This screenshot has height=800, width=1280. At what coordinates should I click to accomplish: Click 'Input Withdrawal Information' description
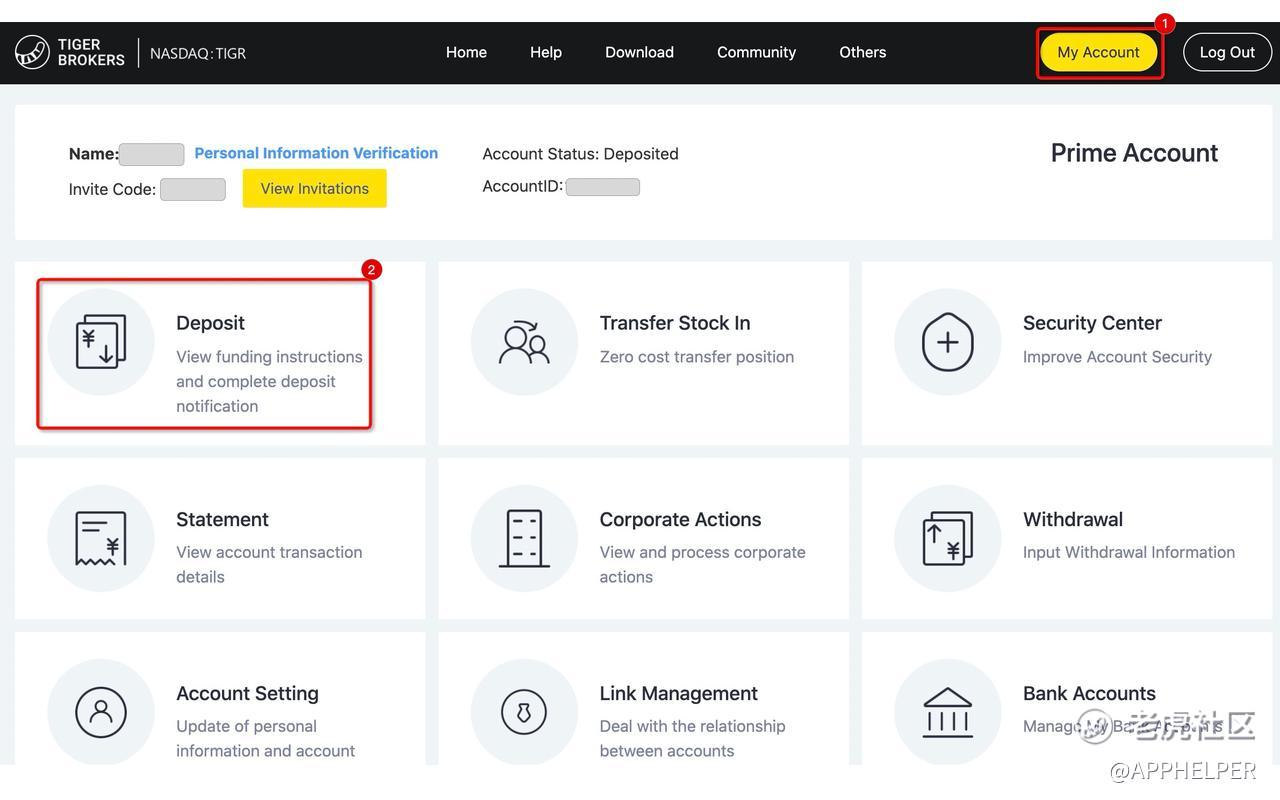click(x=1129, y=552)
